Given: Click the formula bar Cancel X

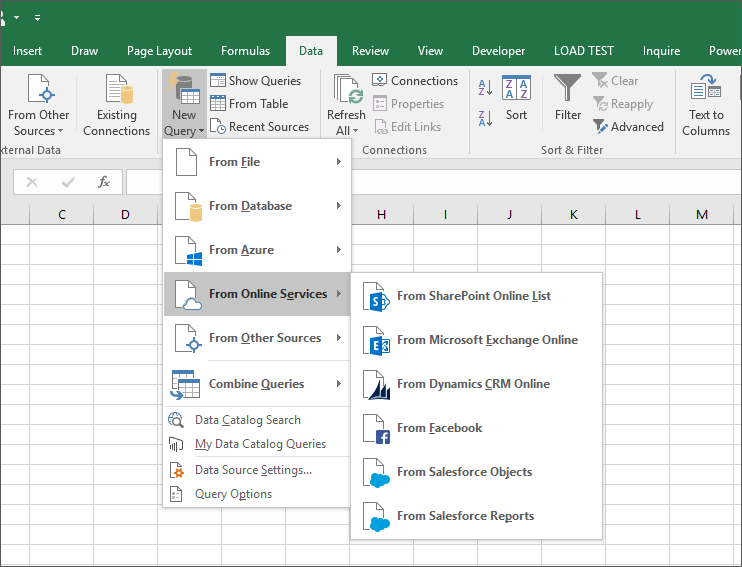Looking at the screenshot, I should pyautogui.click(x=32, y=182).
